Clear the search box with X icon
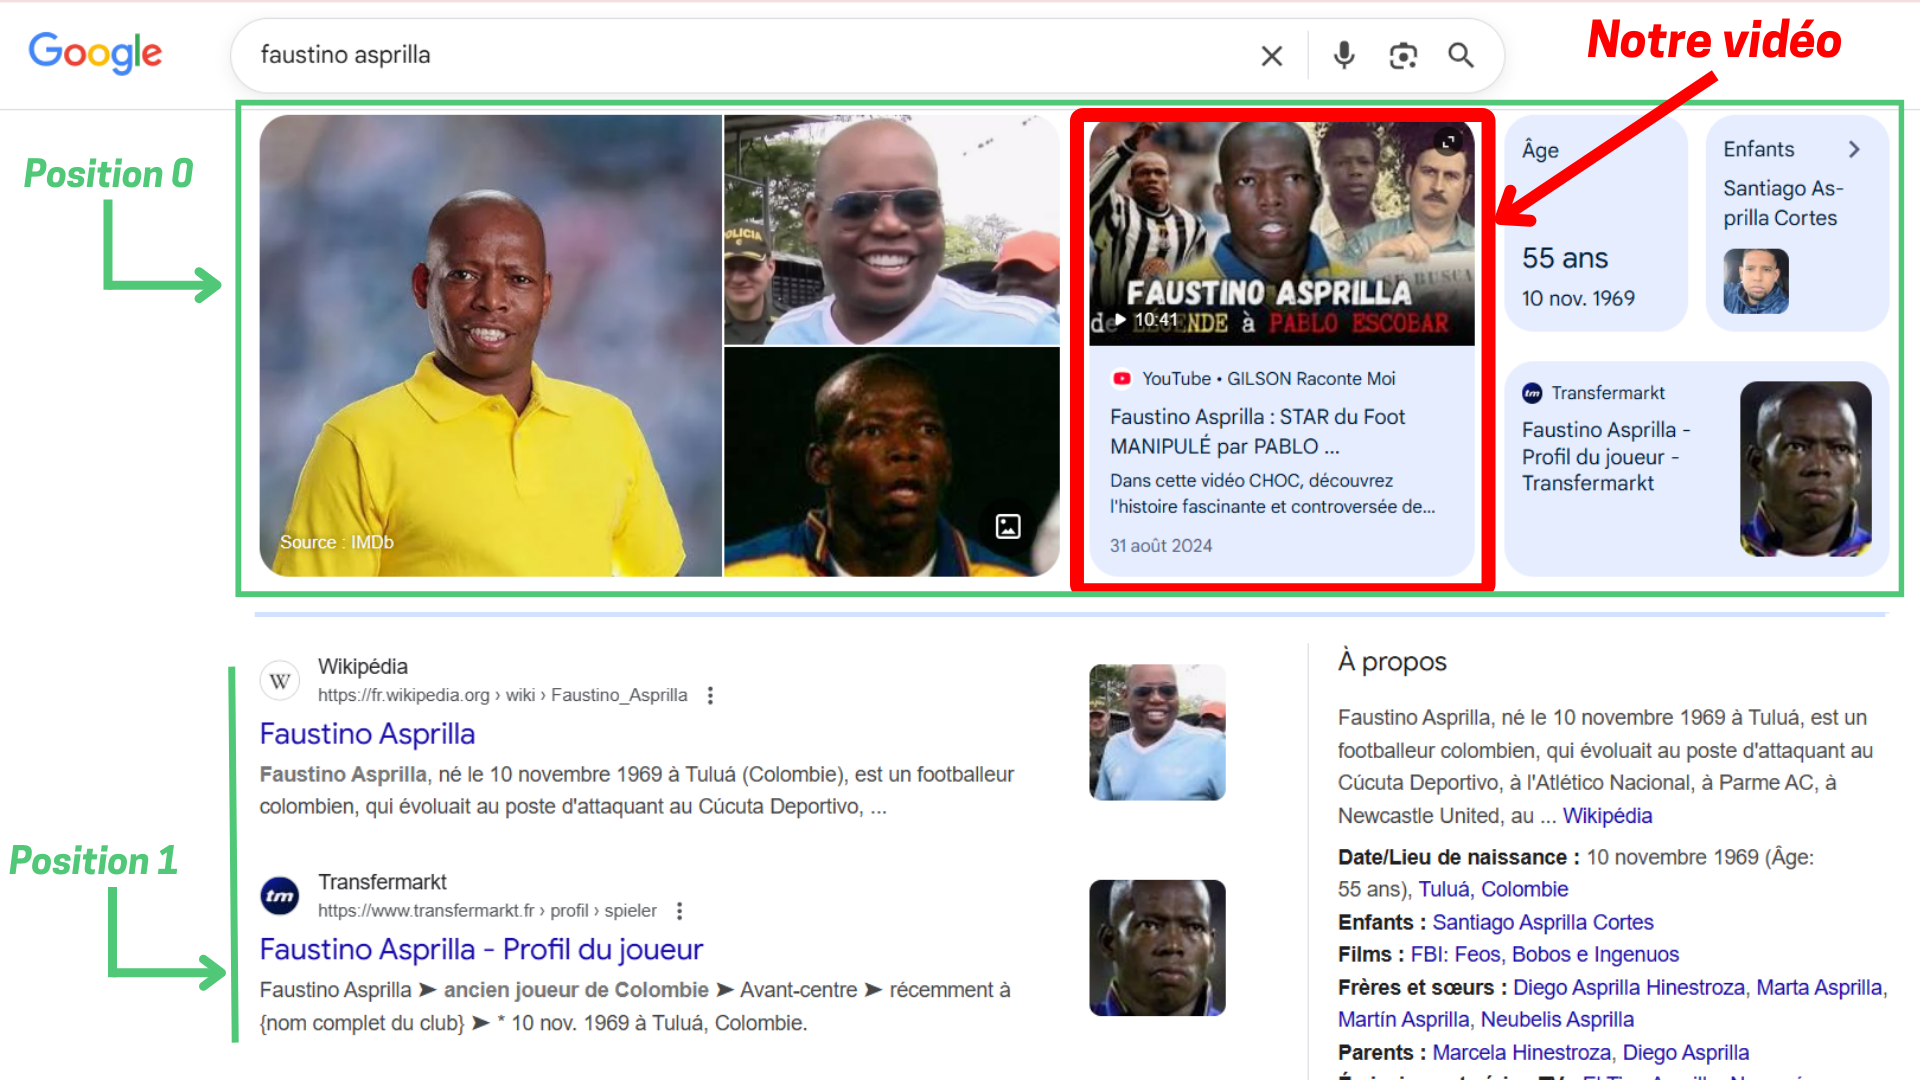The width and height of the screenshot is (1920, 1080). tap(1271, 56)
